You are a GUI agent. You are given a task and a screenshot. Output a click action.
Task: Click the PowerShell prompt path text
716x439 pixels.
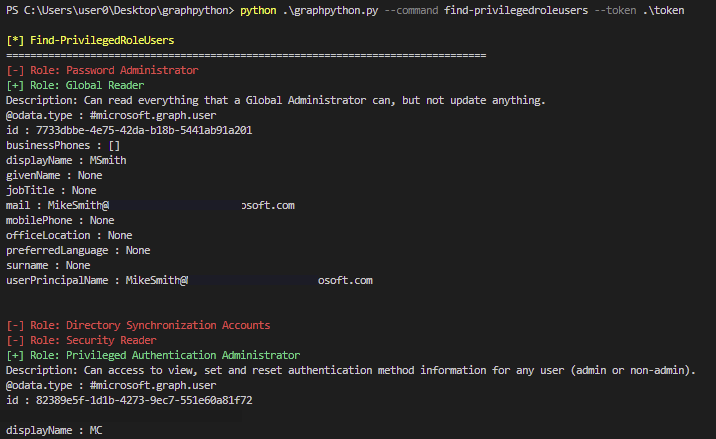[x=119, y=10]
